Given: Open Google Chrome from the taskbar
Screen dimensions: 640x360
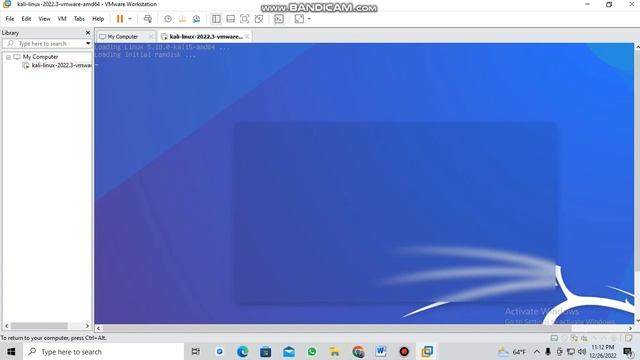Looking at the screenshot, I should pyautogui.click(x=358, y=351).
